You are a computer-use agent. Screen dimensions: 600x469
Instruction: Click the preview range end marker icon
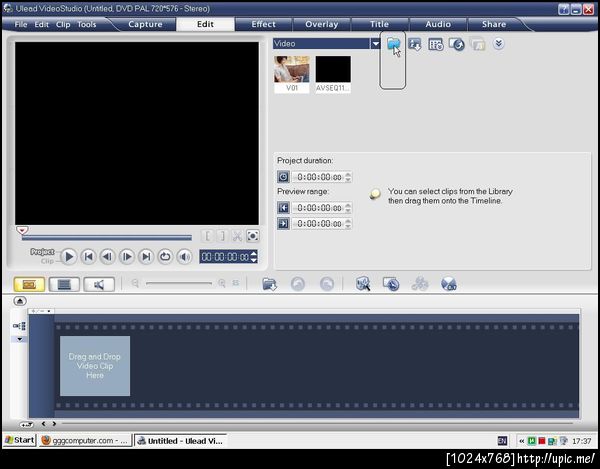[283, 223]
